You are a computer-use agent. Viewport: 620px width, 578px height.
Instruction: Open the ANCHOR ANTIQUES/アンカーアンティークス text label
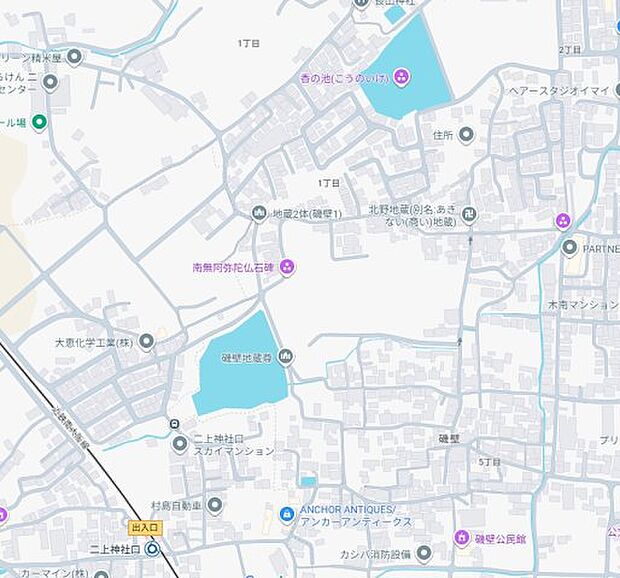tap(356, 515)
